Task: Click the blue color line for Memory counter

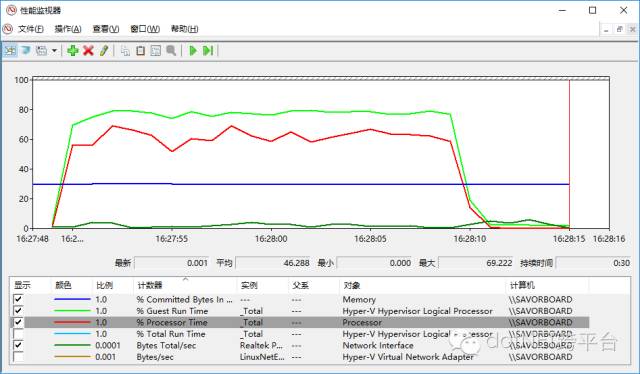Action: click(72, 299)
